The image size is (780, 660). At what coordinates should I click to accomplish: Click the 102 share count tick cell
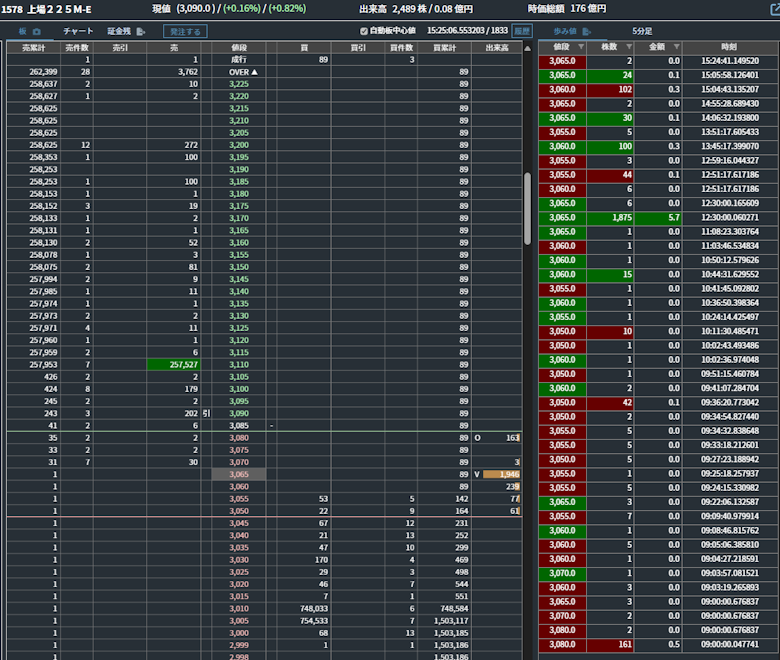pyautogui.click(x=610, y=90)
